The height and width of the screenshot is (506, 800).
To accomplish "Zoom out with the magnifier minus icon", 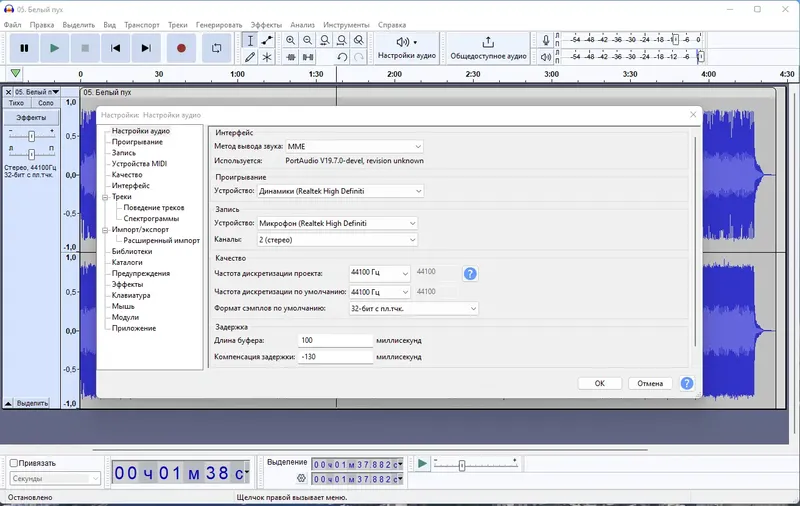I will (308, 40).
